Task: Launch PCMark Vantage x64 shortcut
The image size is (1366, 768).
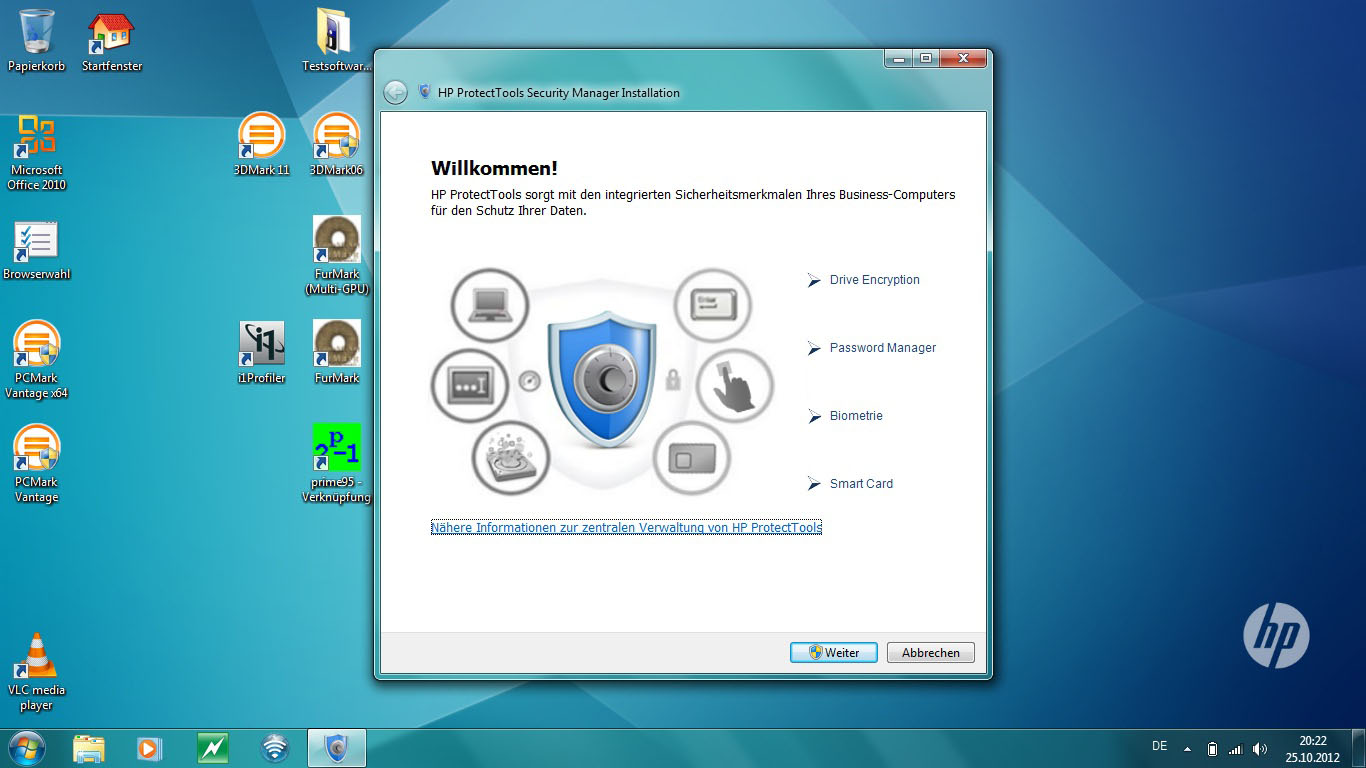Action: coord(37,360)
